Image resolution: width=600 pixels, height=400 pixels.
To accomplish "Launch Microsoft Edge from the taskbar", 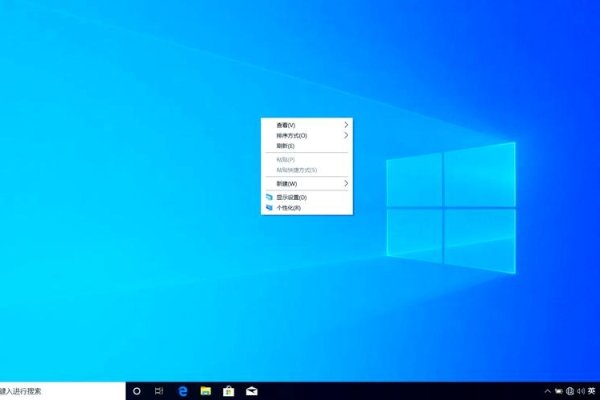I will click(x=183, y=391).
